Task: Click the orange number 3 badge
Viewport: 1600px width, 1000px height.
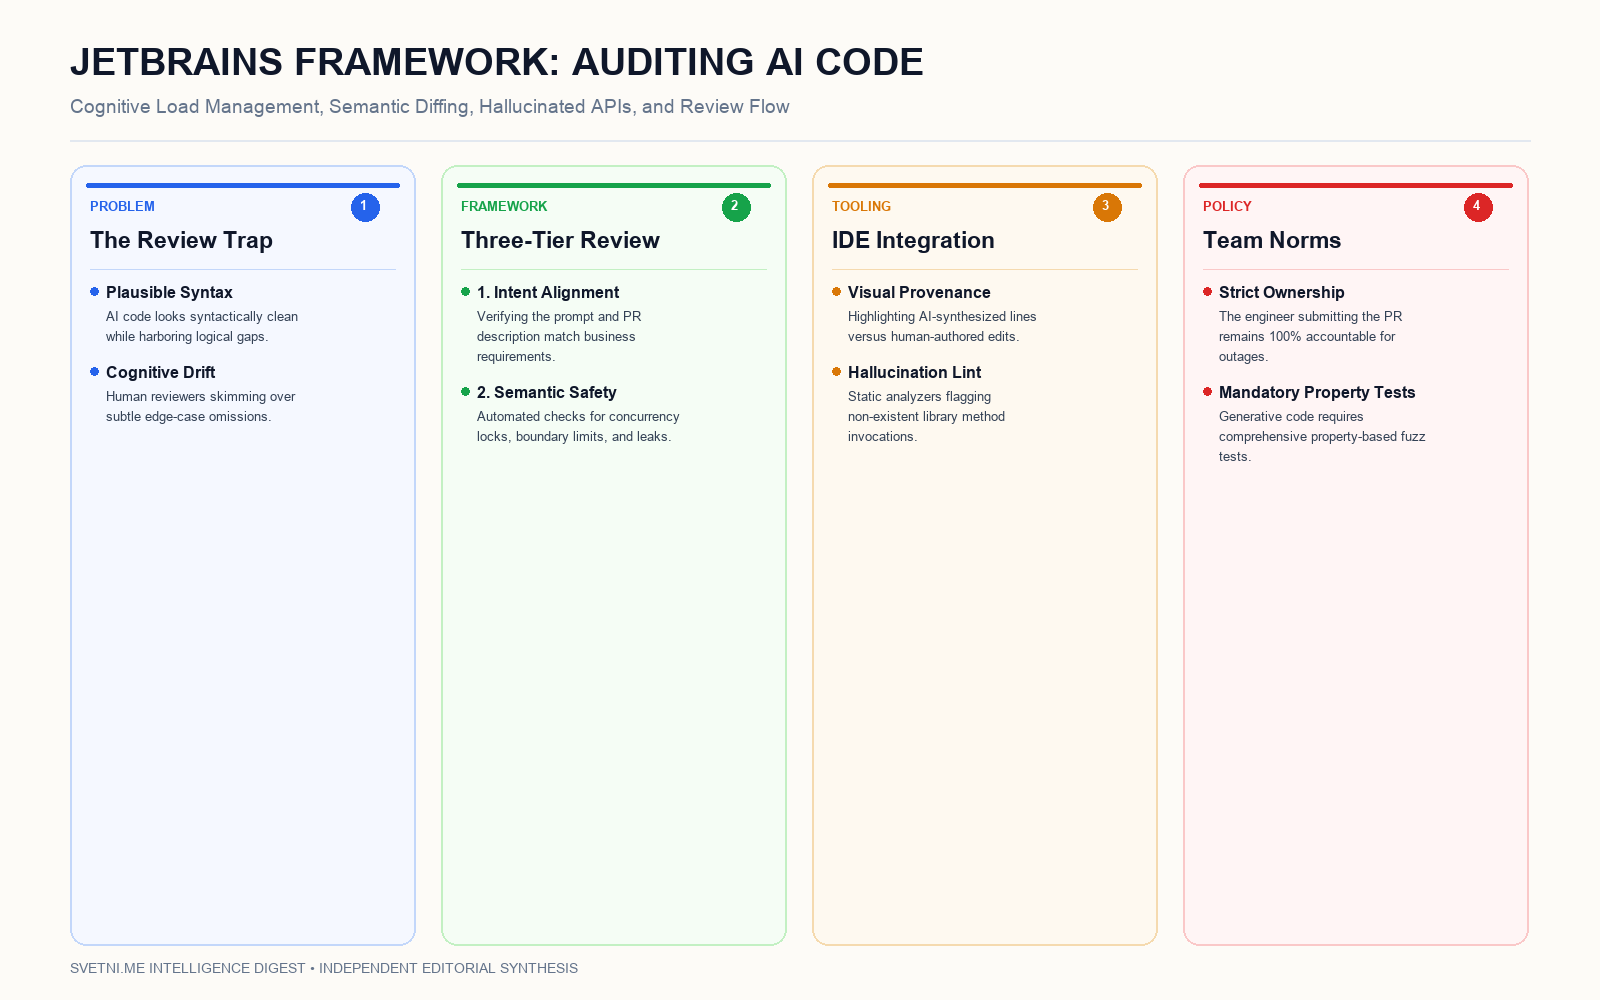Action: 1107,207
